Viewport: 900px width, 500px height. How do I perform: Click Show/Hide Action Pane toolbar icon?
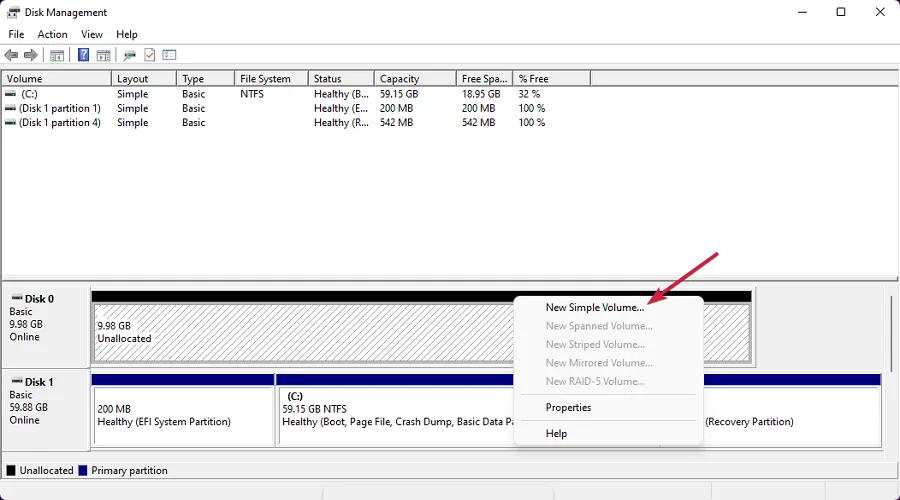(x=103, y=55)
